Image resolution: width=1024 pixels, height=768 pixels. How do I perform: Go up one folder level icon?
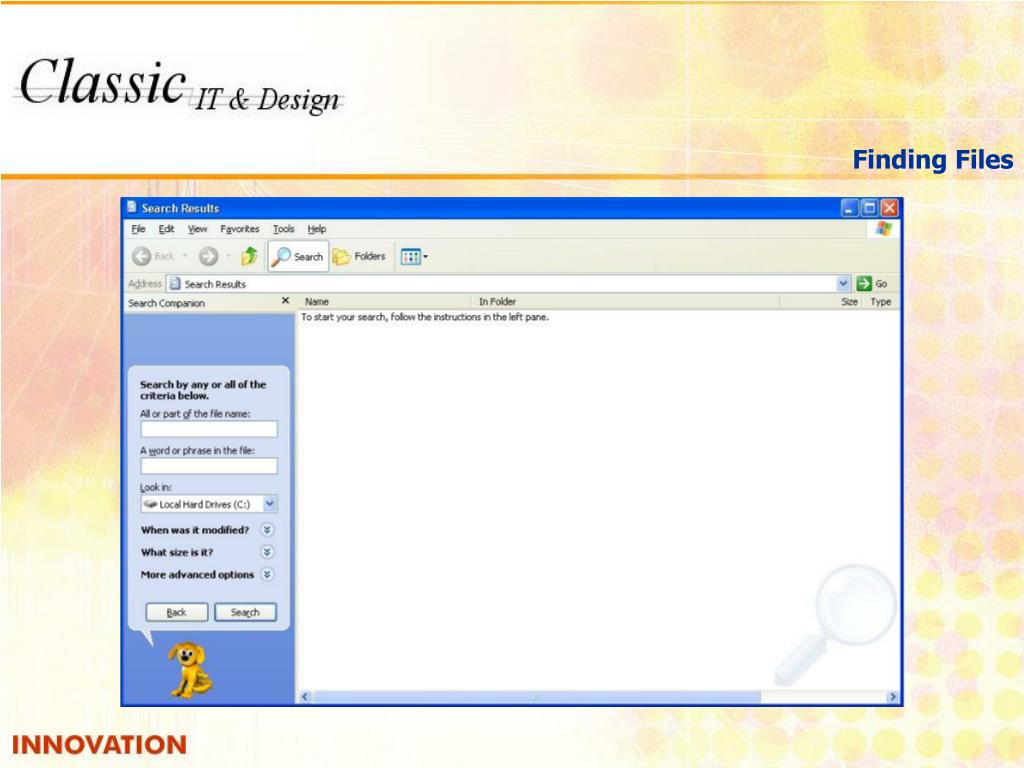[249, 256]
